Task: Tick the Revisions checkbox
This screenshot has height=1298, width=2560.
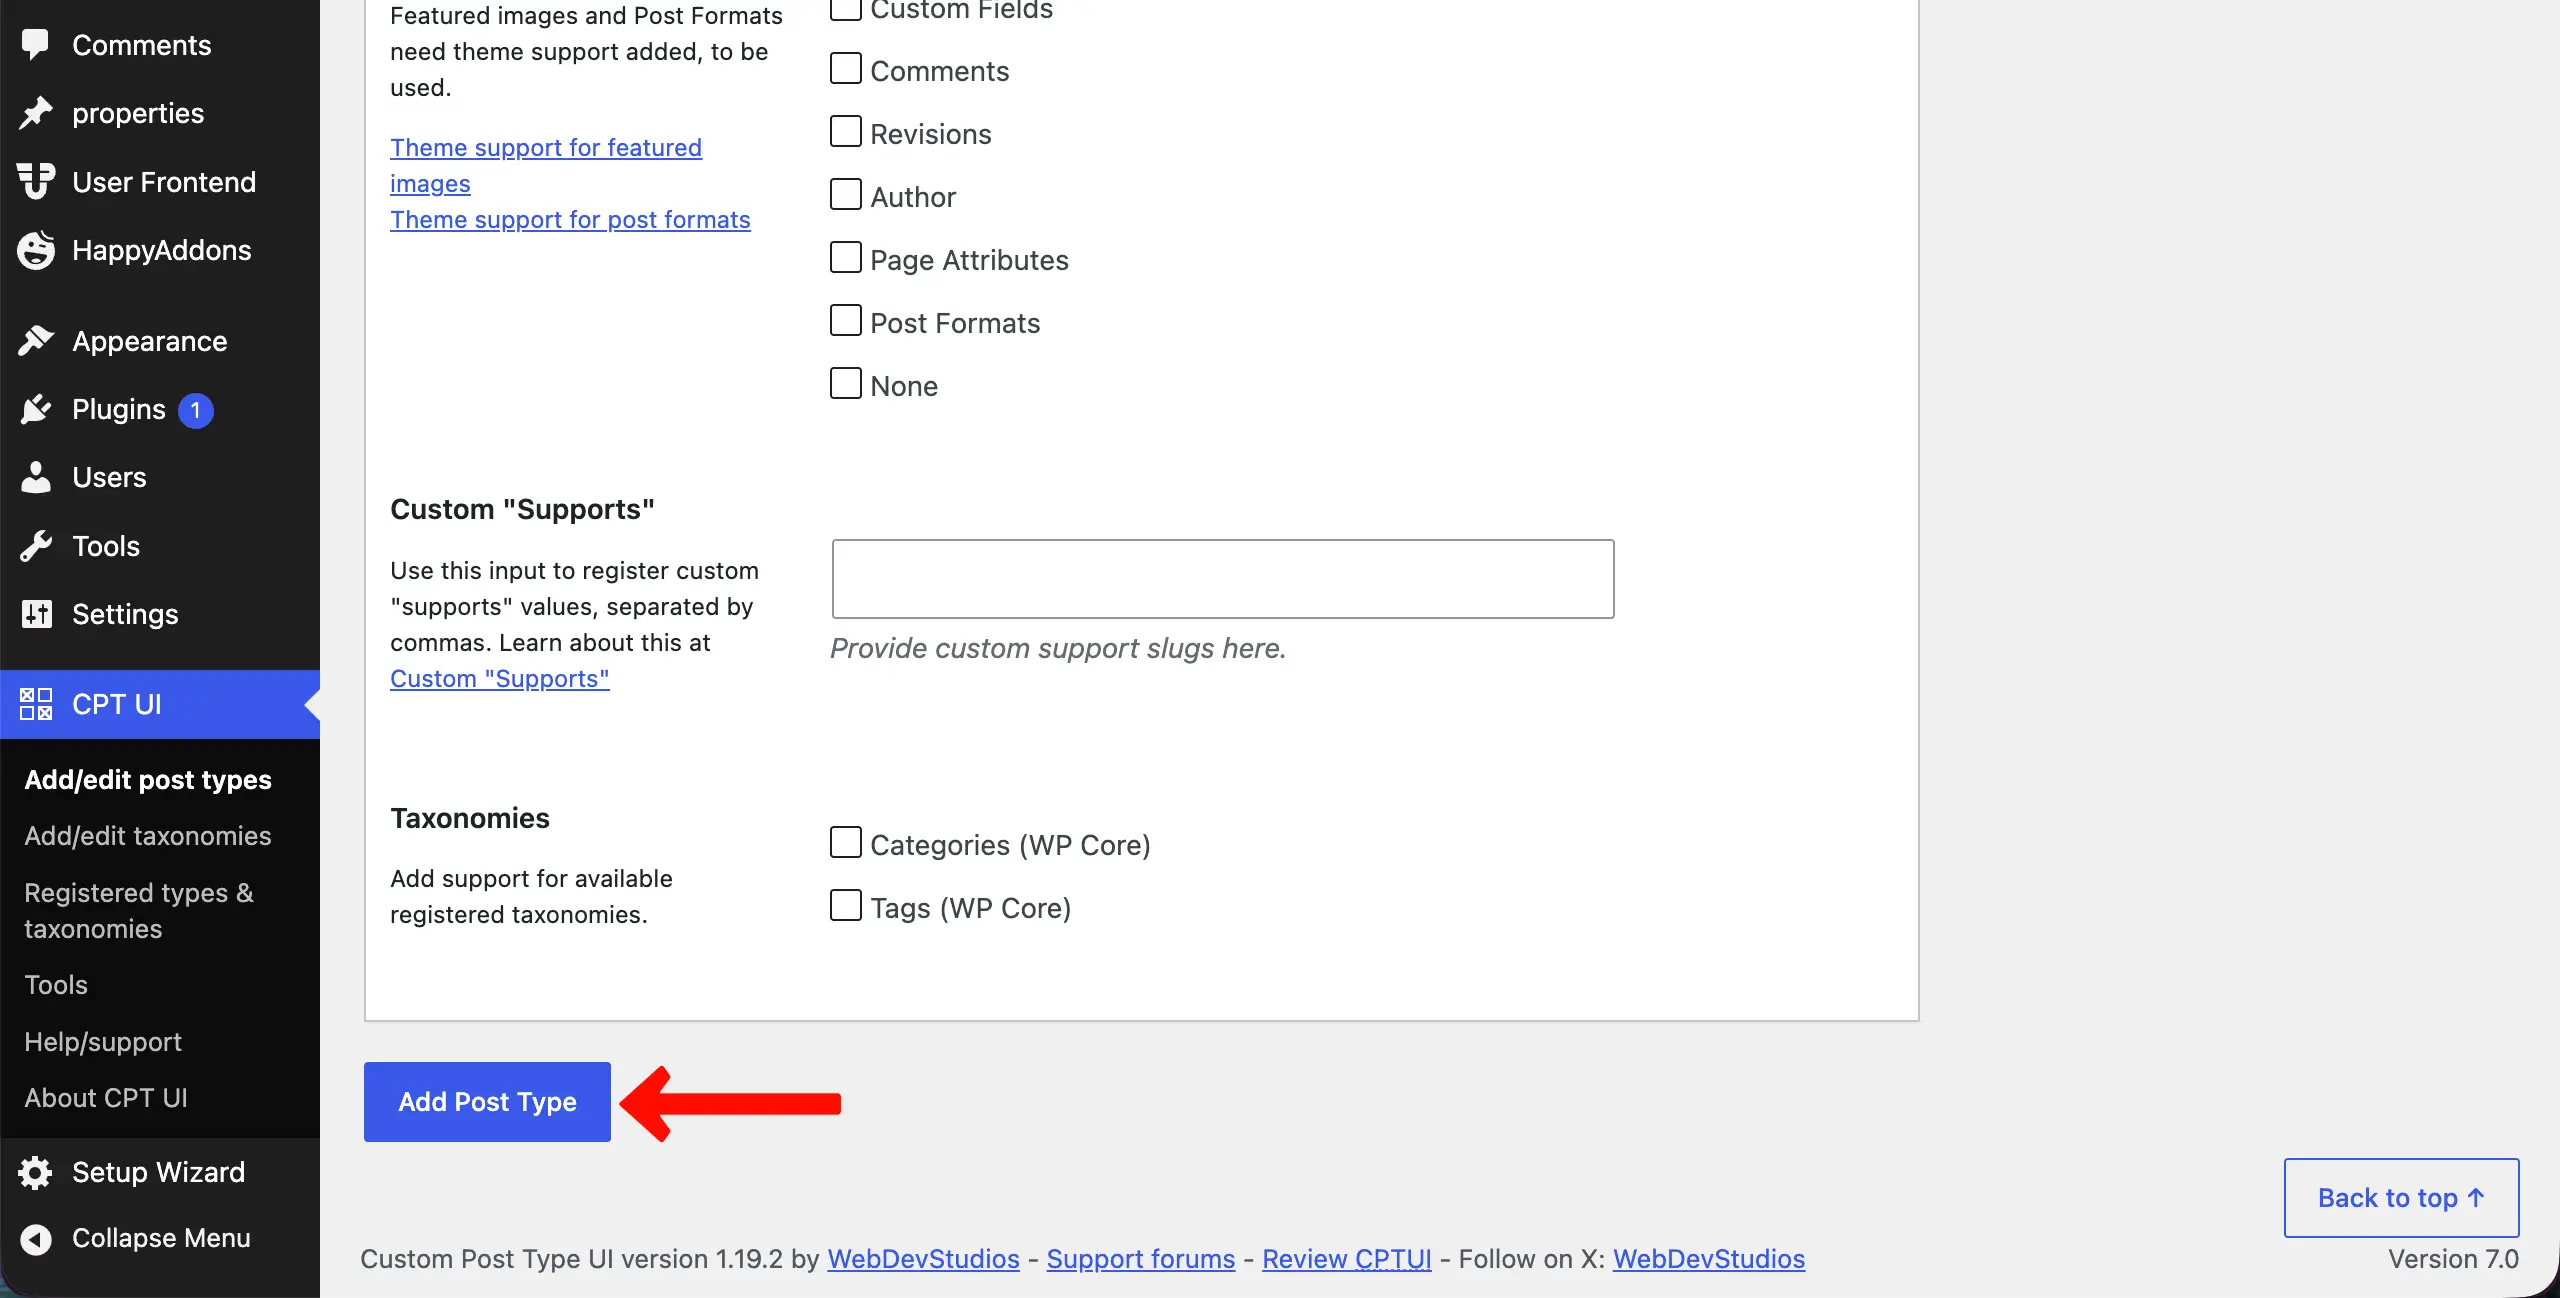Action: pos(846,132)
